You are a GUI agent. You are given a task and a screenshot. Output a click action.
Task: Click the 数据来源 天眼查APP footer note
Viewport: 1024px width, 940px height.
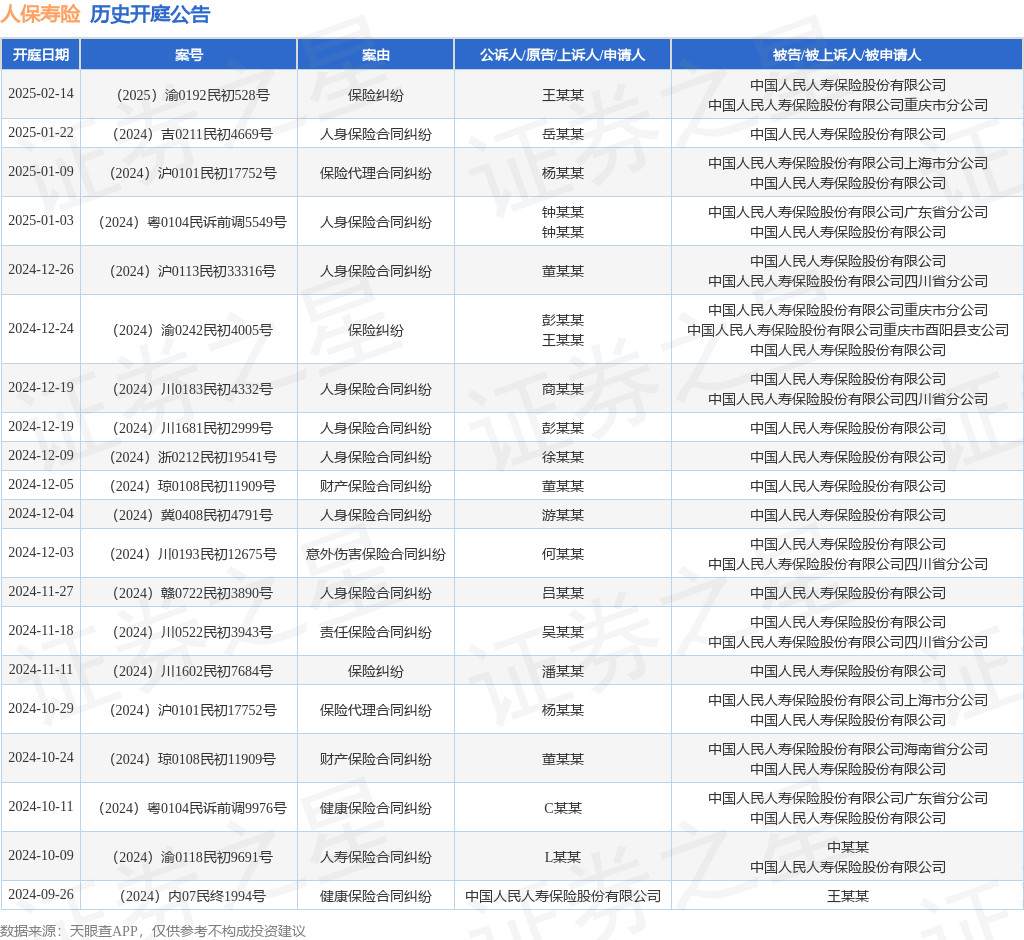(153, 931)
